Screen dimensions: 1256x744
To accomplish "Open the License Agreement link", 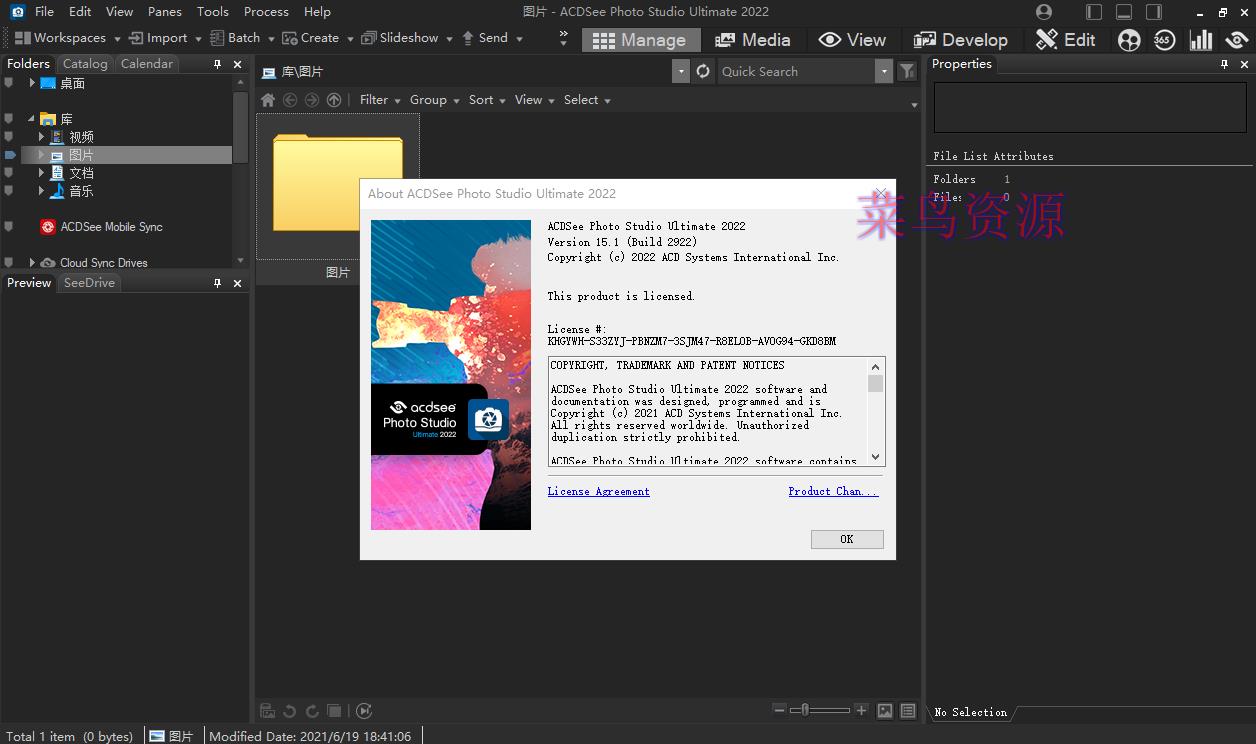I will tap(598, 491).
